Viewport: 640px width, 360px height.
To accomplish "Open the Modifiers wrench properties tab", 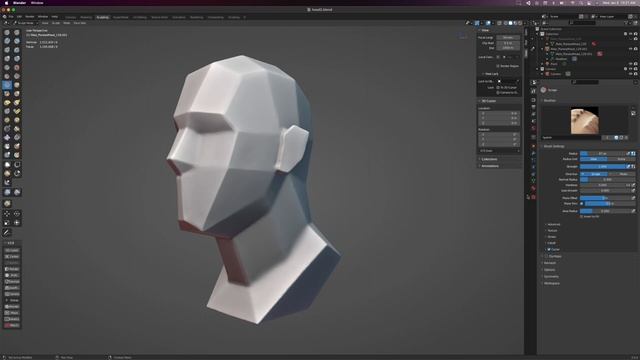I will pyautogui.click(x=533, y=153).
